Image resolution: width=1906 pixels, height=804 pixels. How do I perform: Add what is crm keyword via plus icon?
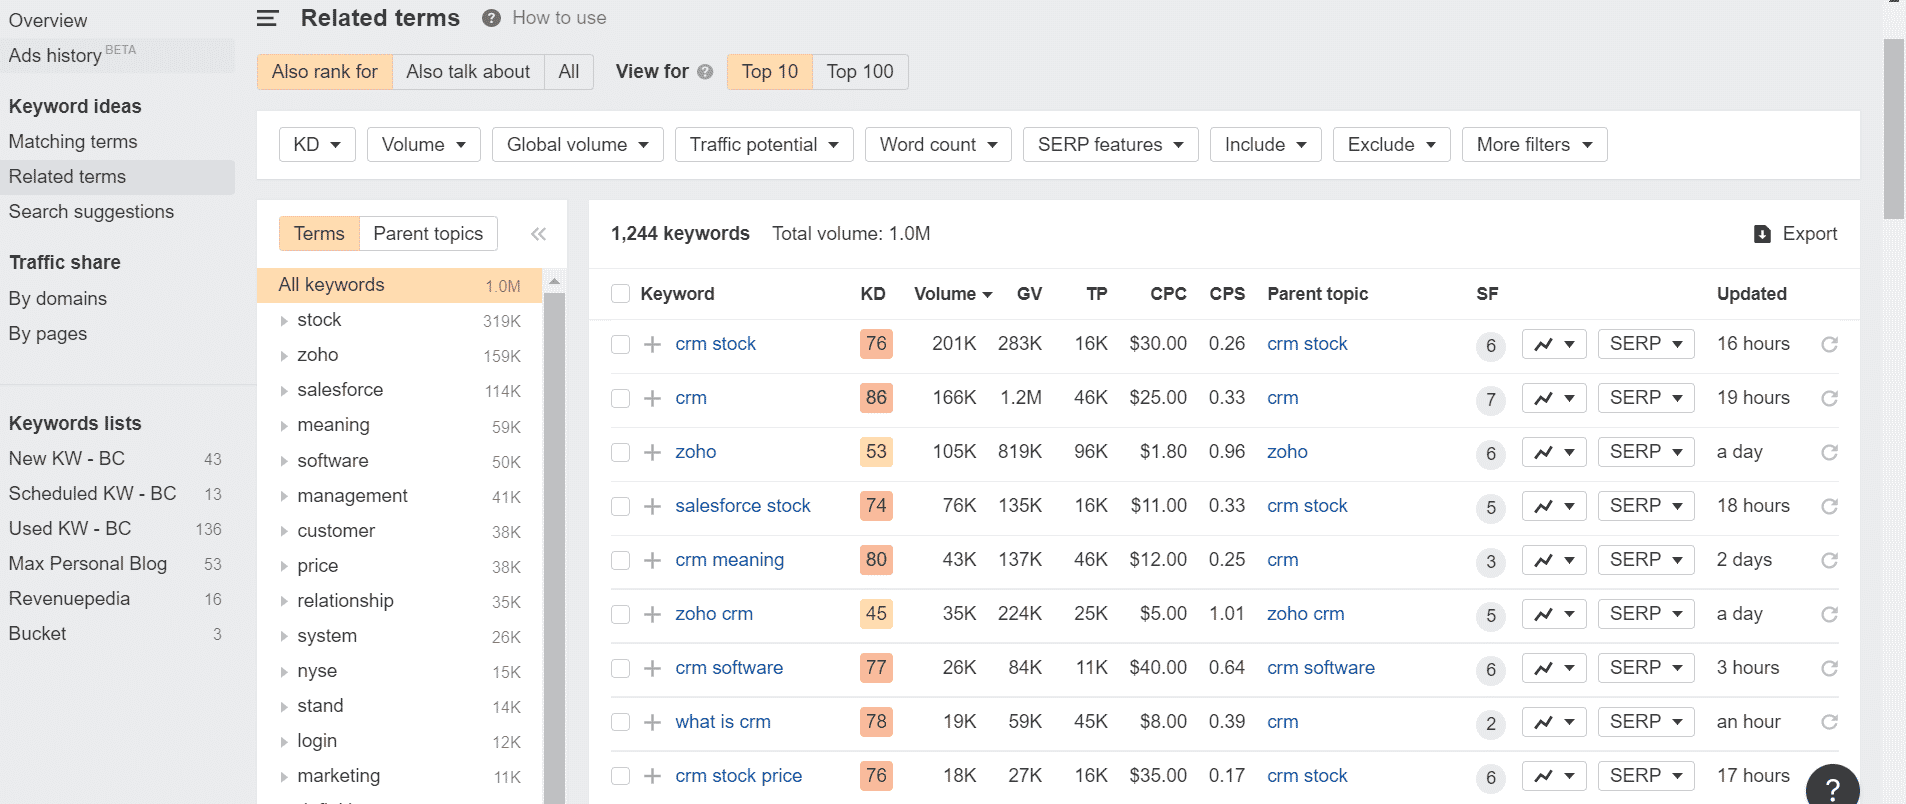(653, 722)
